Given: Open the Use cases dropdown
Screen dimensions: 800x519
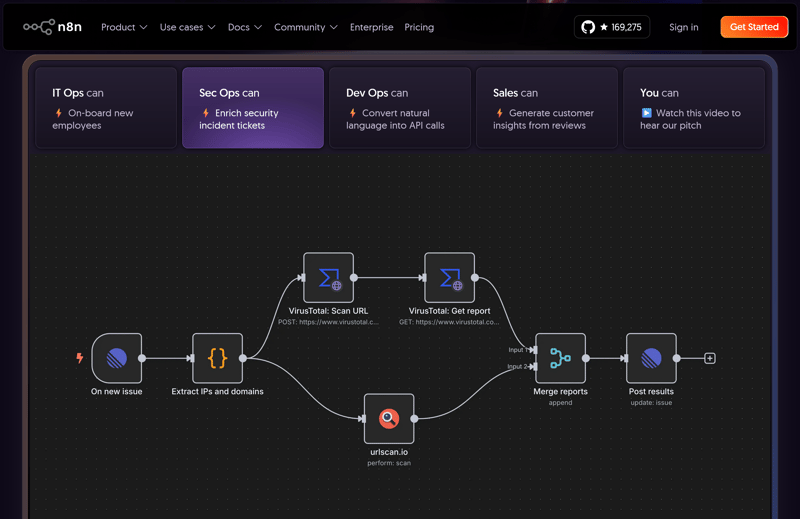Looking at the screenshot, I should tap(187, 27).
